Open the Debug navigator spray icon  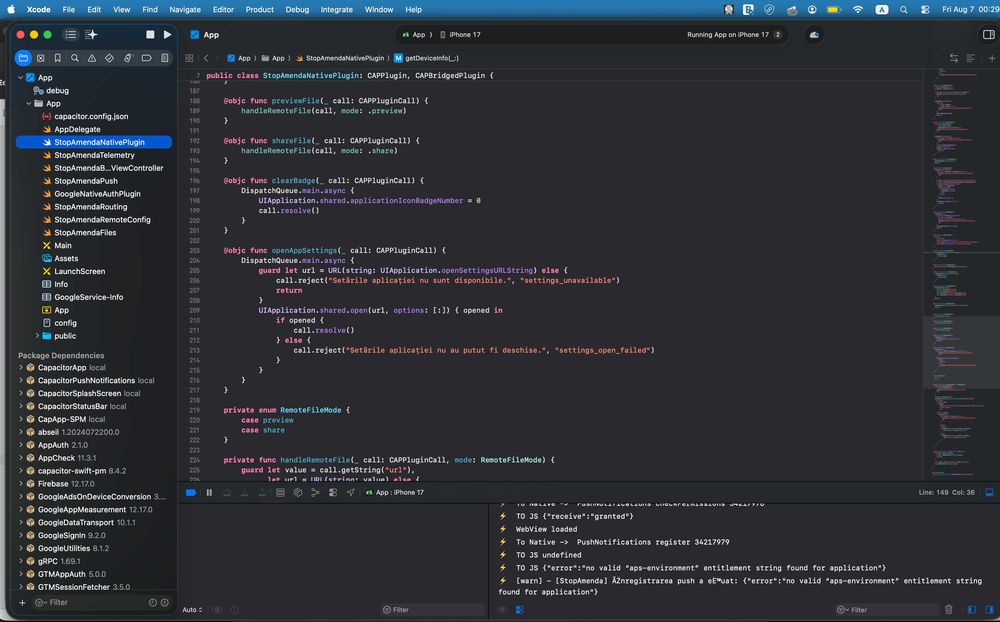pyautogui.click(x=128, y=58)
